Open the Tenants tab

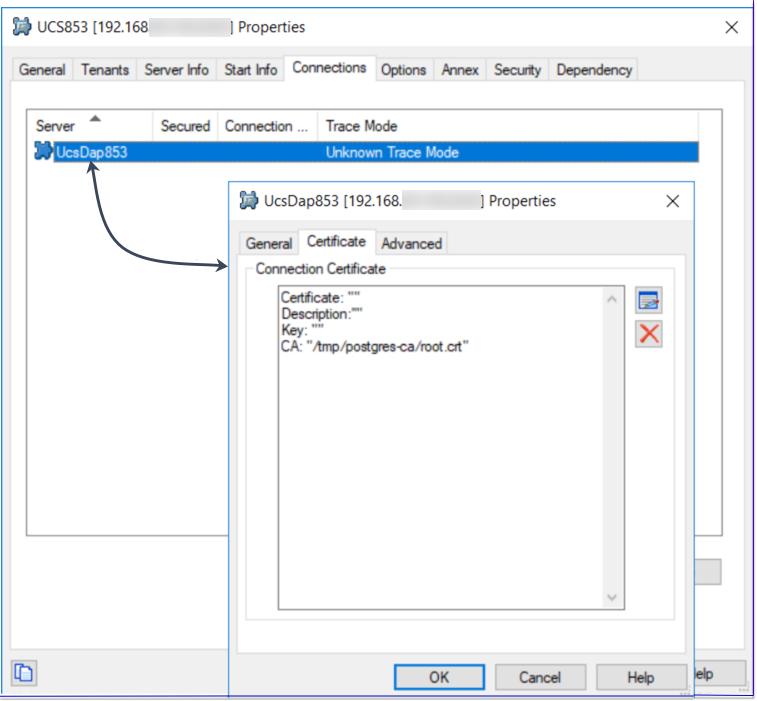pos(105,70)
